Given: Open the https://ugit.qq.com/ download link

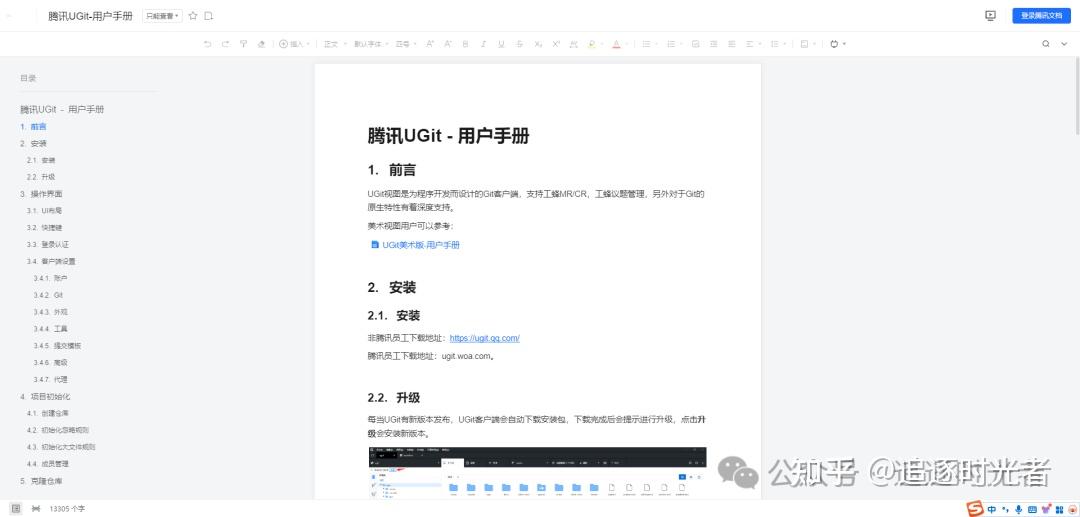Looking at the screenshot, I should (485, 338).
